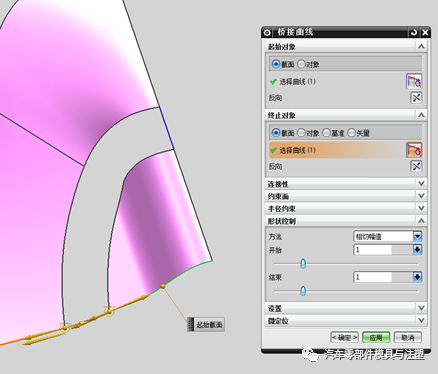Click the 确定 button
438x374 pixels.
tap(344, 337)
